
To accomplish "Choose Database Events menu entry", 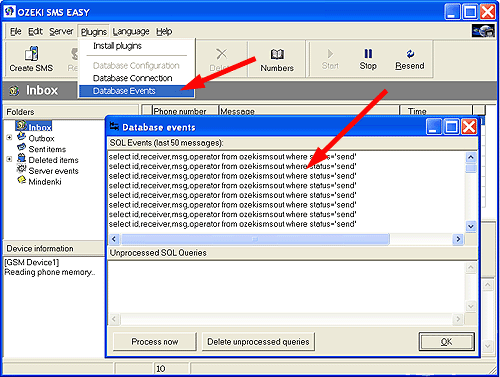I will 137,91.
